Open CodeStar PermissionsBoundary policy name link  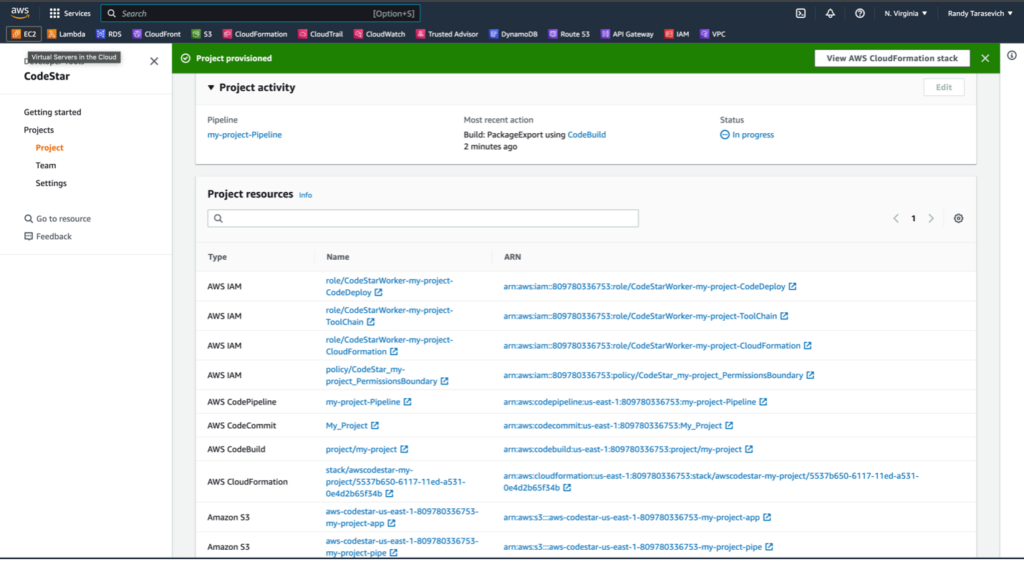coord(387,375)
